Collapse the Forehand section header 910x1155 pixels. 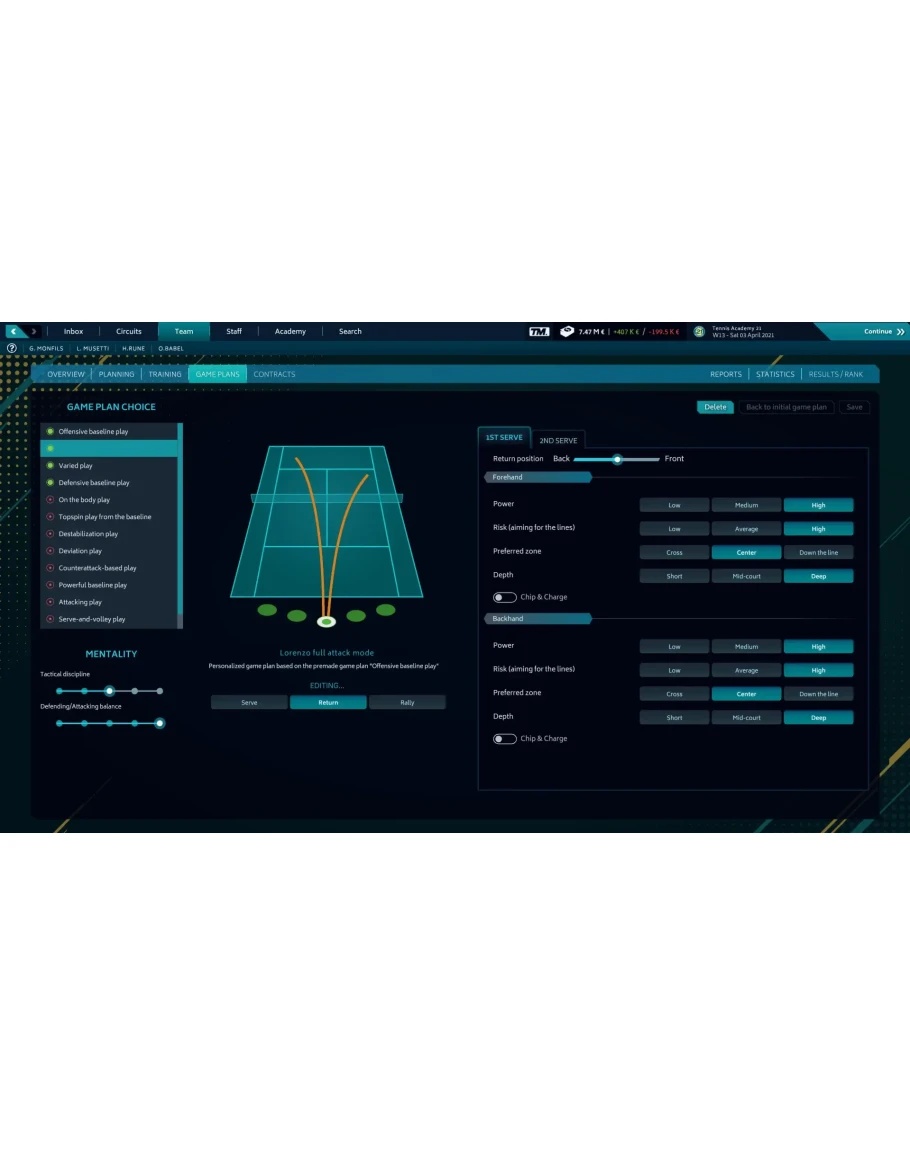(537, 477)
